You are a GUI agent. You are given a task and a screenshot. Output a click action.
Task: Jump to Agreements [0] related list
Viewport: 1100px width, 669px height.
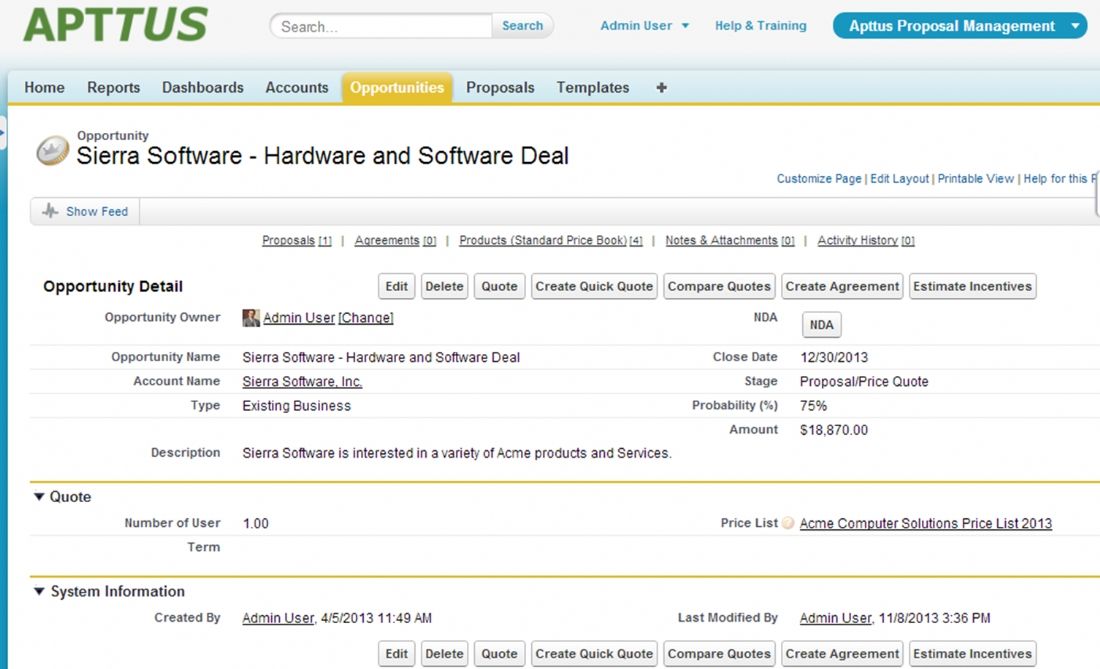tap(395, 241)
